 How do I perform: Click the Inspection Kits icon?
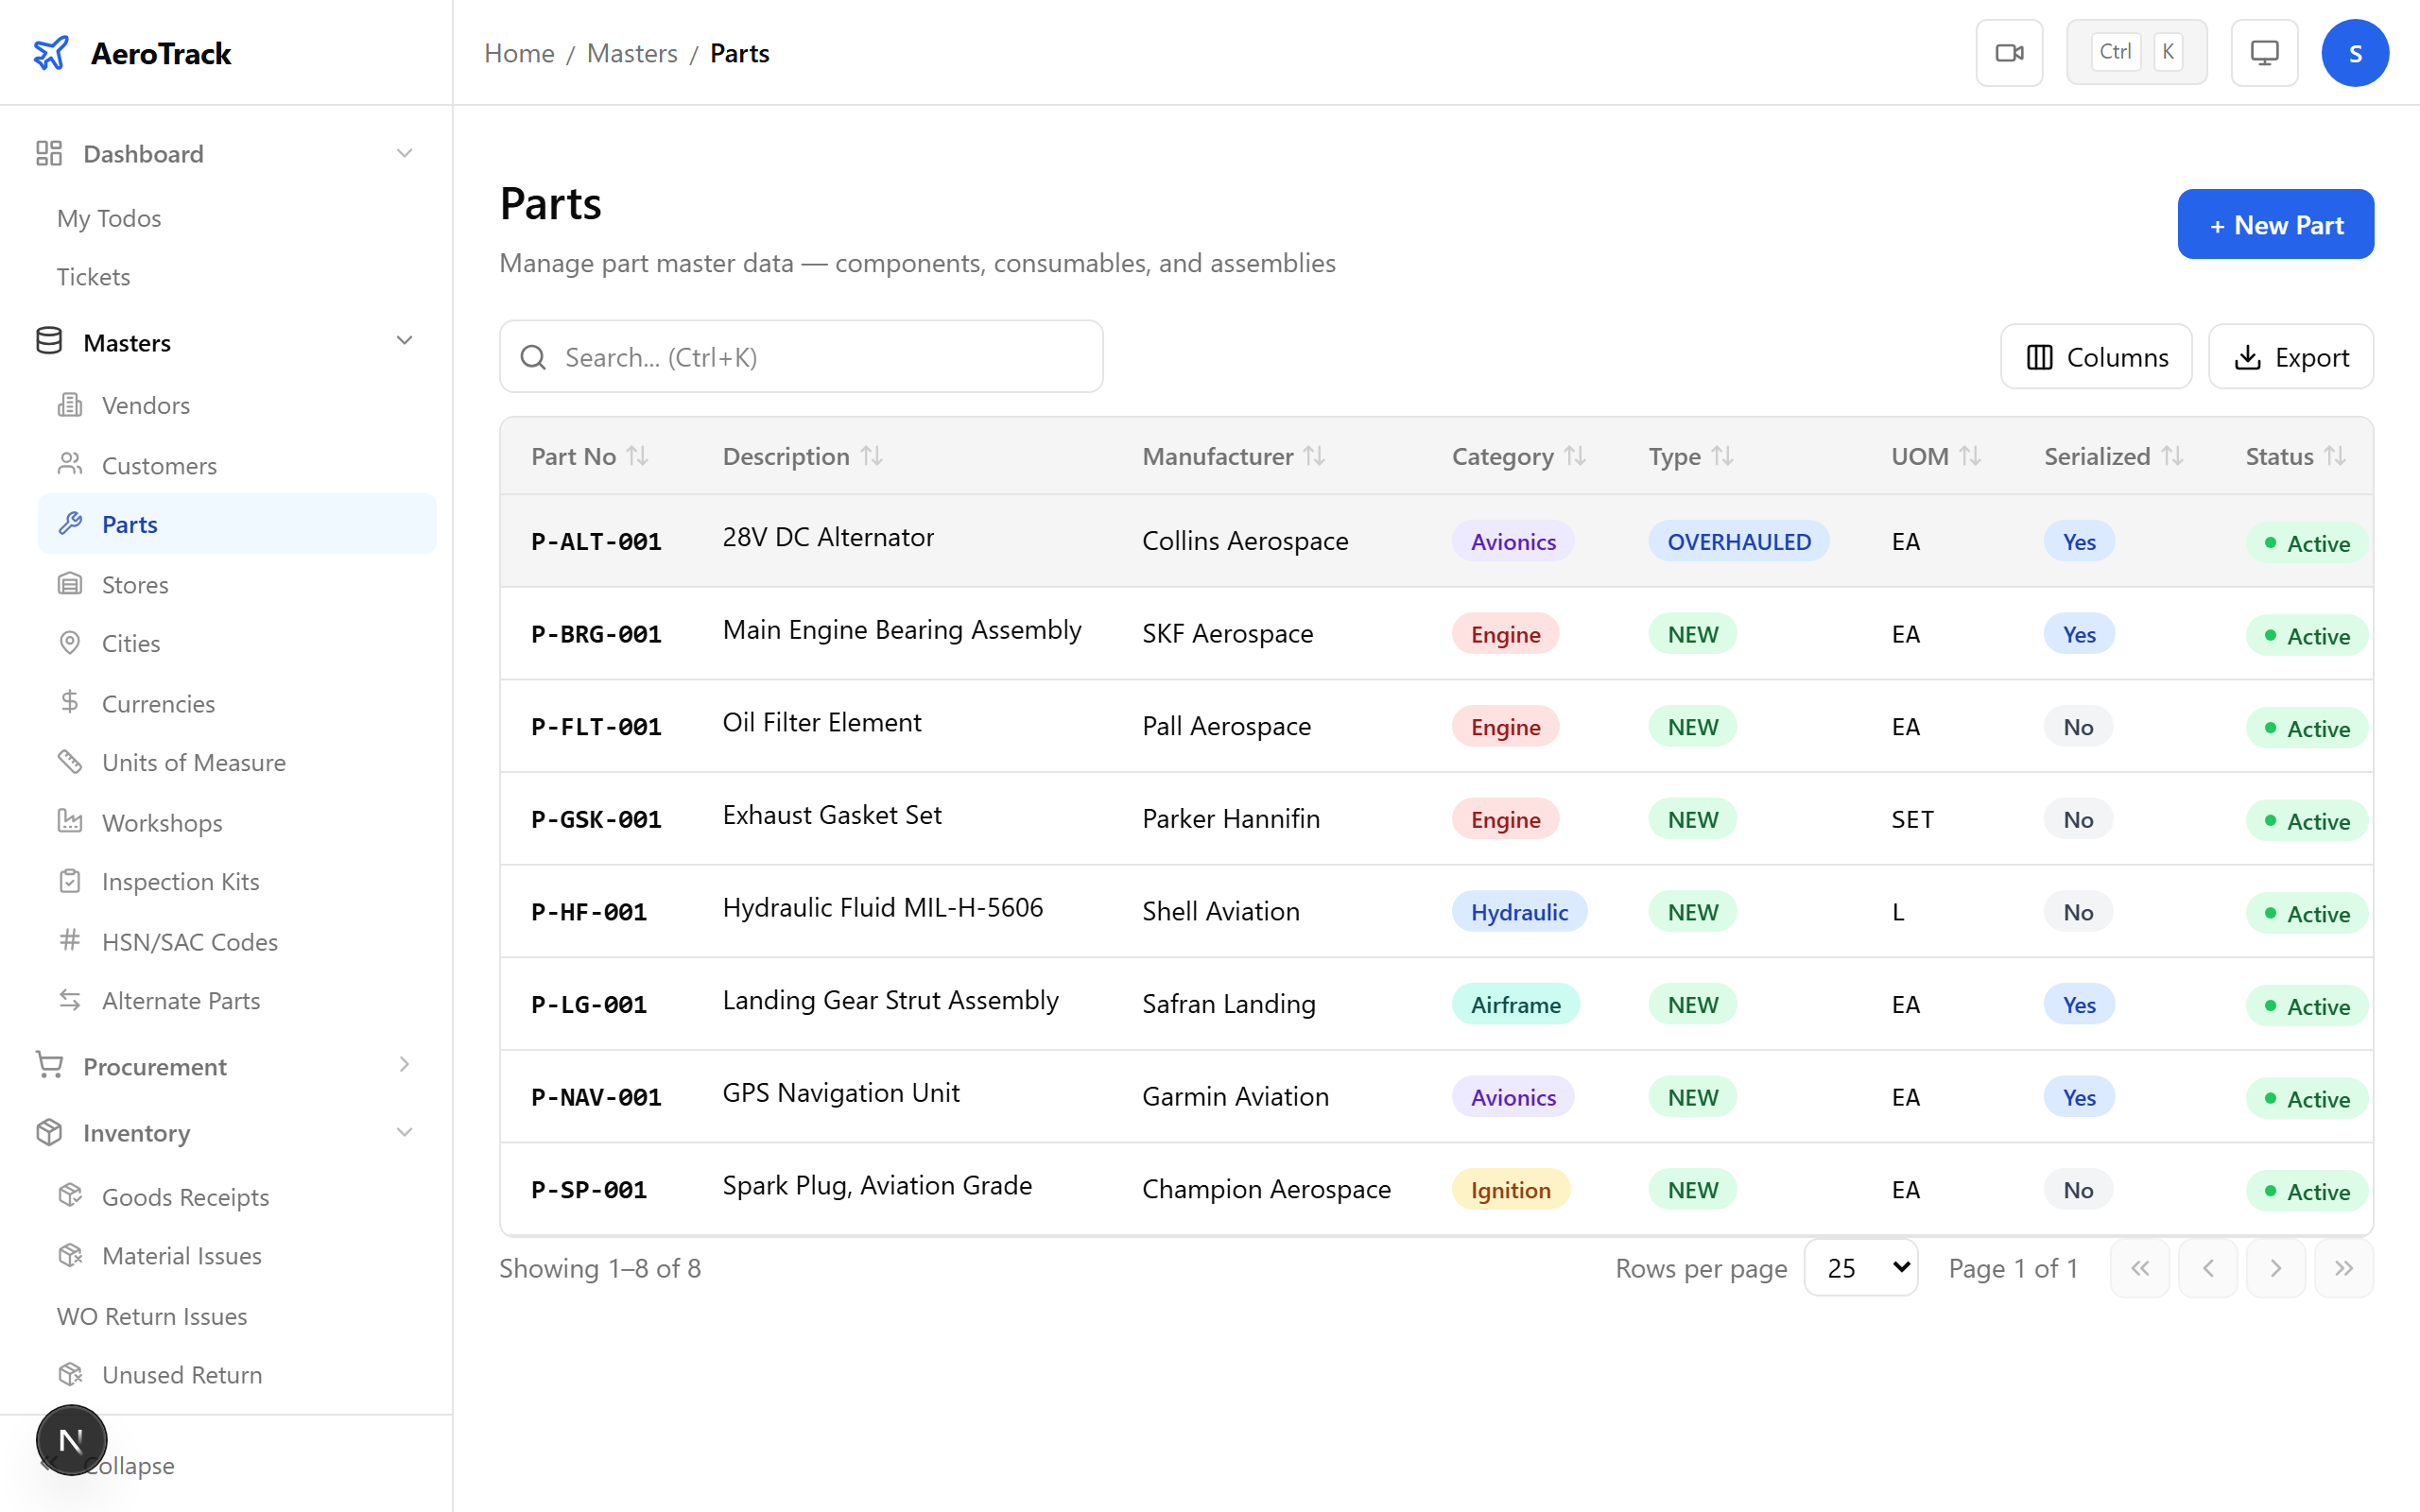(x=70, y=881)
